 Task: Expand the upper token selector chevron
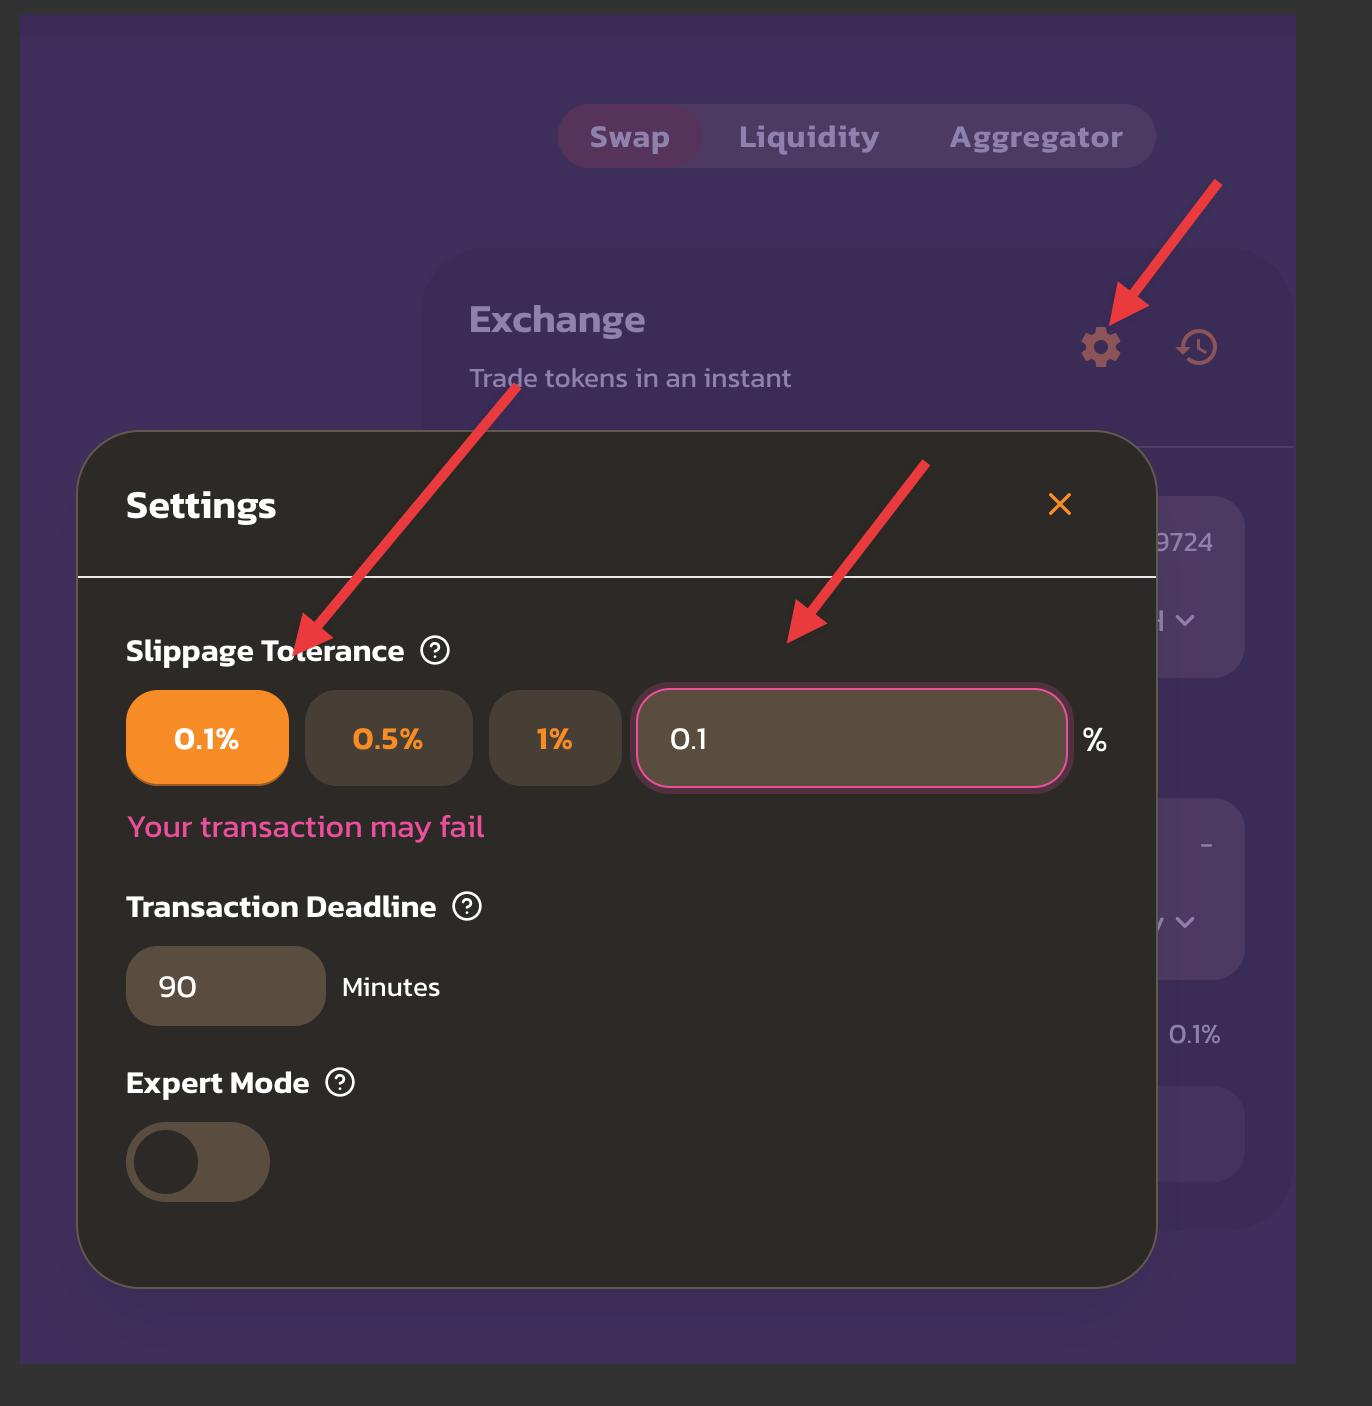(1185, 620)
